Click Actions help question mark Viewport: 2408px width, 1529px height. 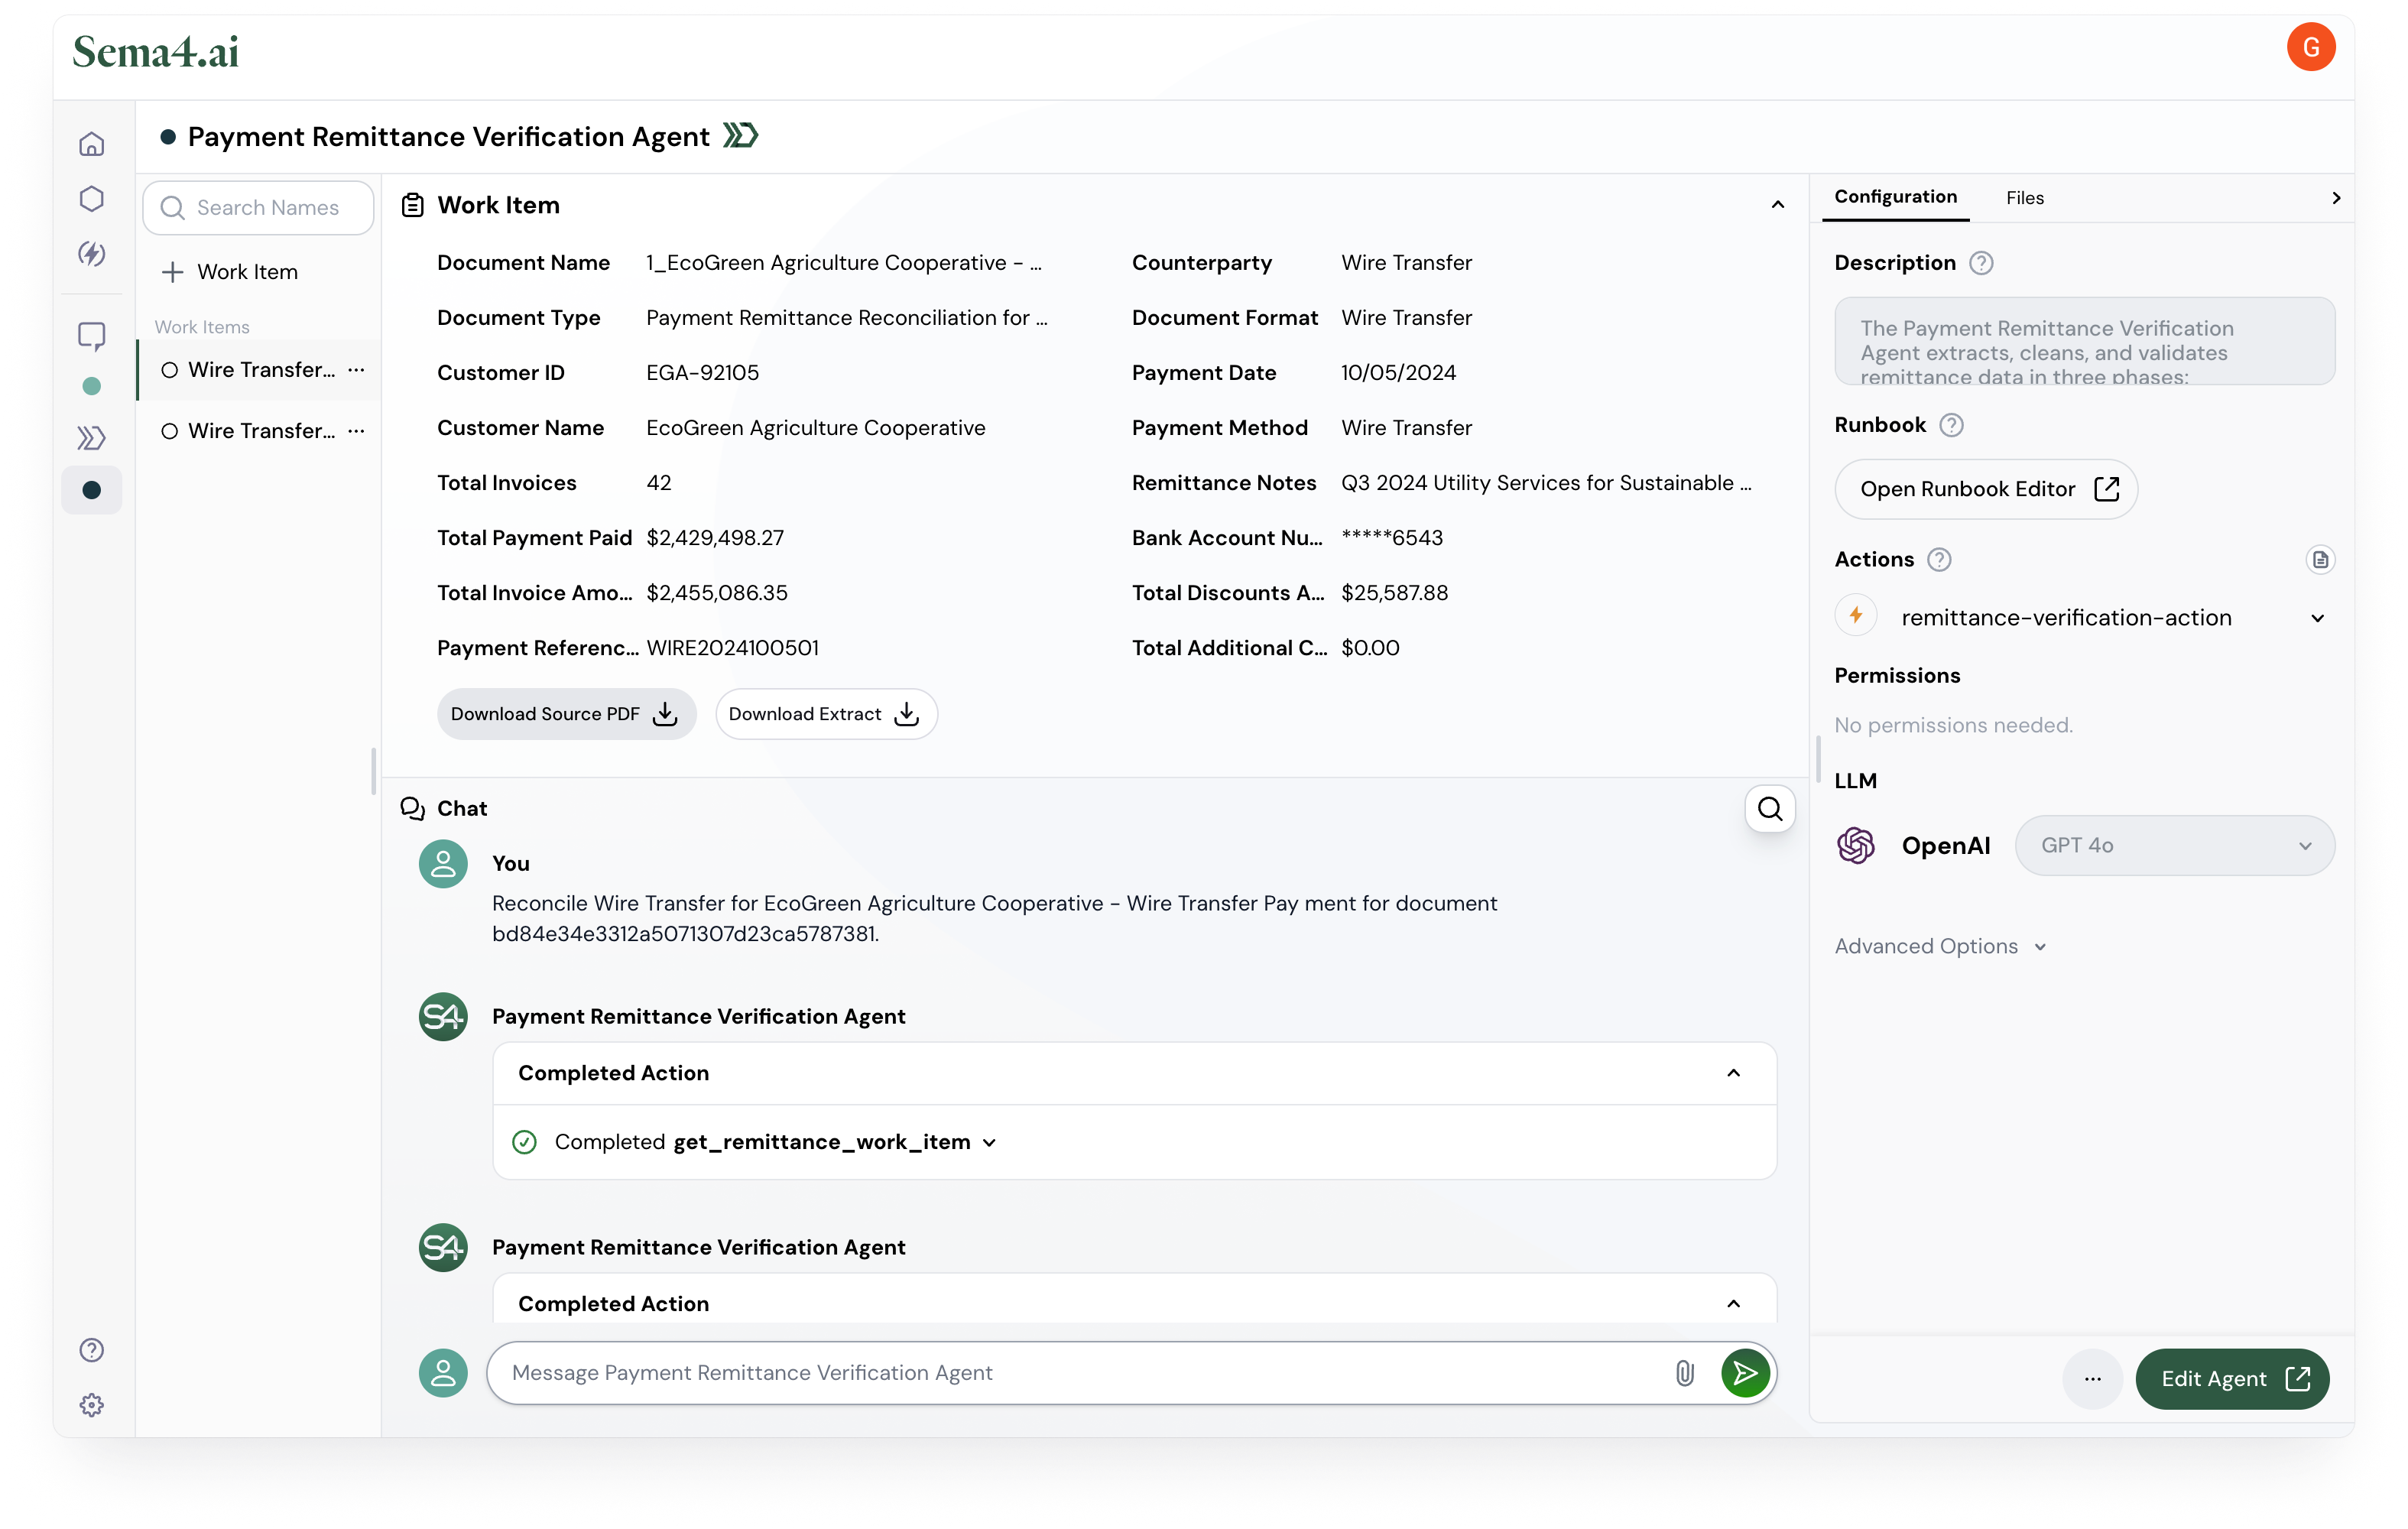[x=1938, y=559]
